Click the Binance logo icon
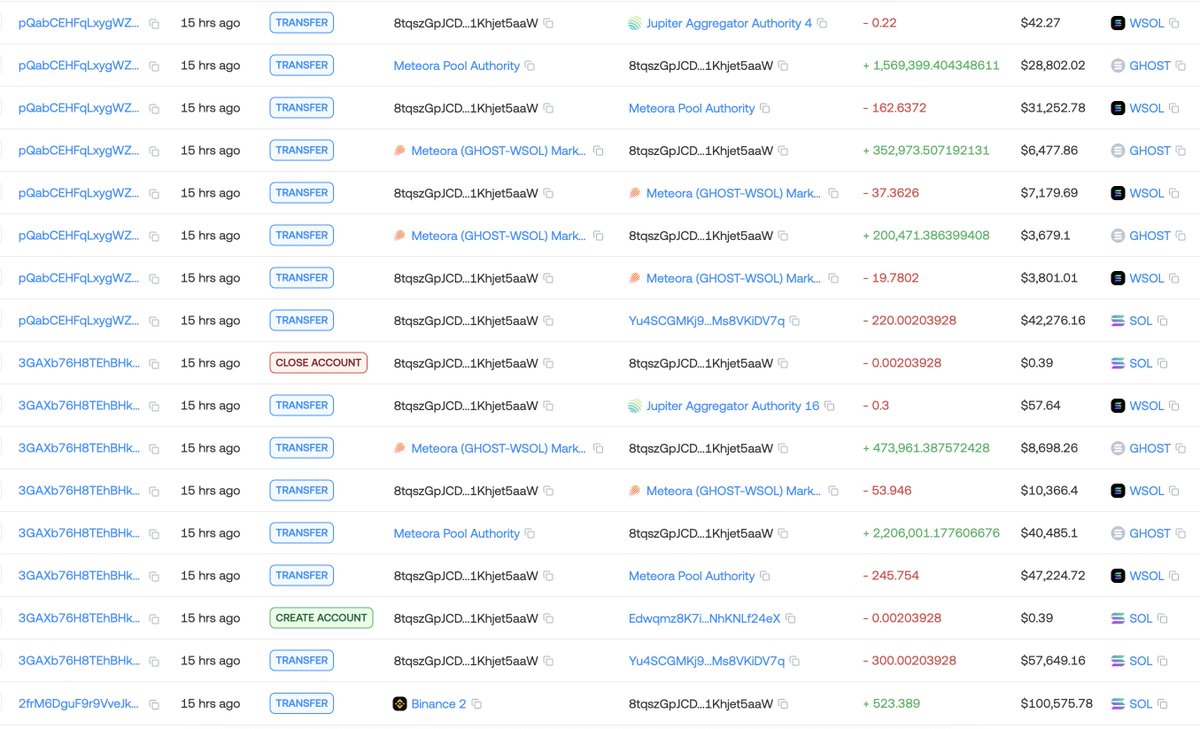Image resolution: width=1200 pixels, height=729 pixels. (400, 704)
